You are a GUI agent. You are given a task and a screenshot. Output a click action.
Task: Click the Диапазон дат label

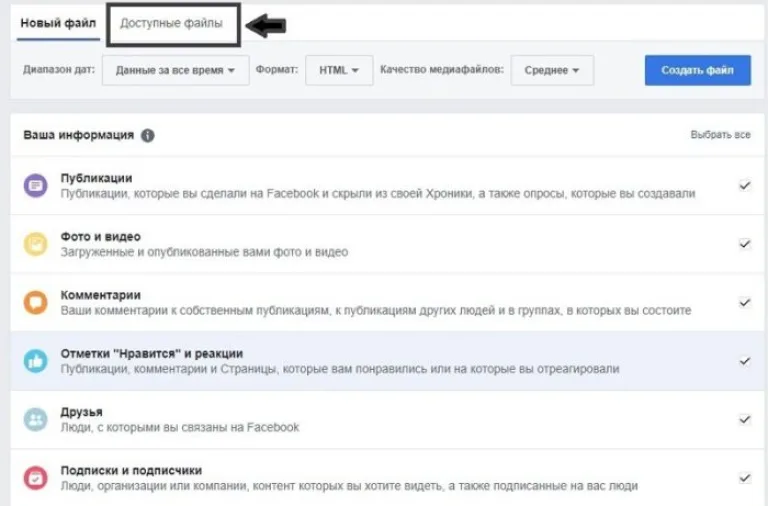tap(59, 70)
